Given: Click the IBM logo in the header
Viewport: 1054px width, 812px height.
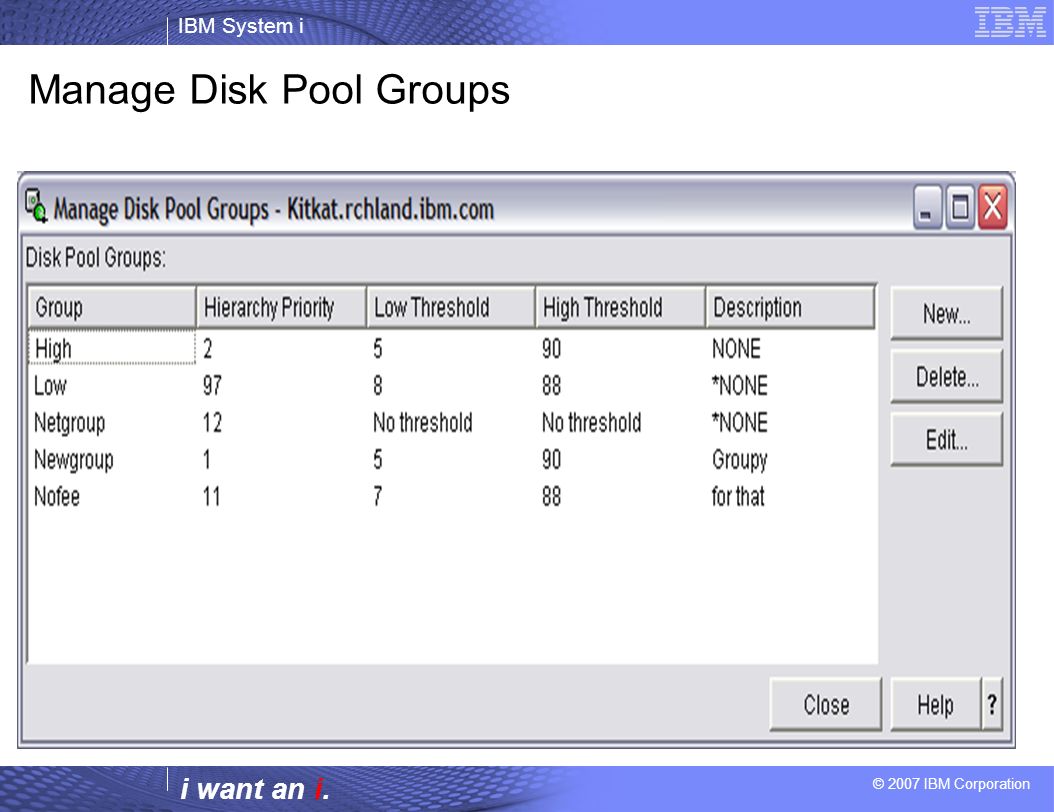Looking at the screenshot, I should [x=1010, y=22].
